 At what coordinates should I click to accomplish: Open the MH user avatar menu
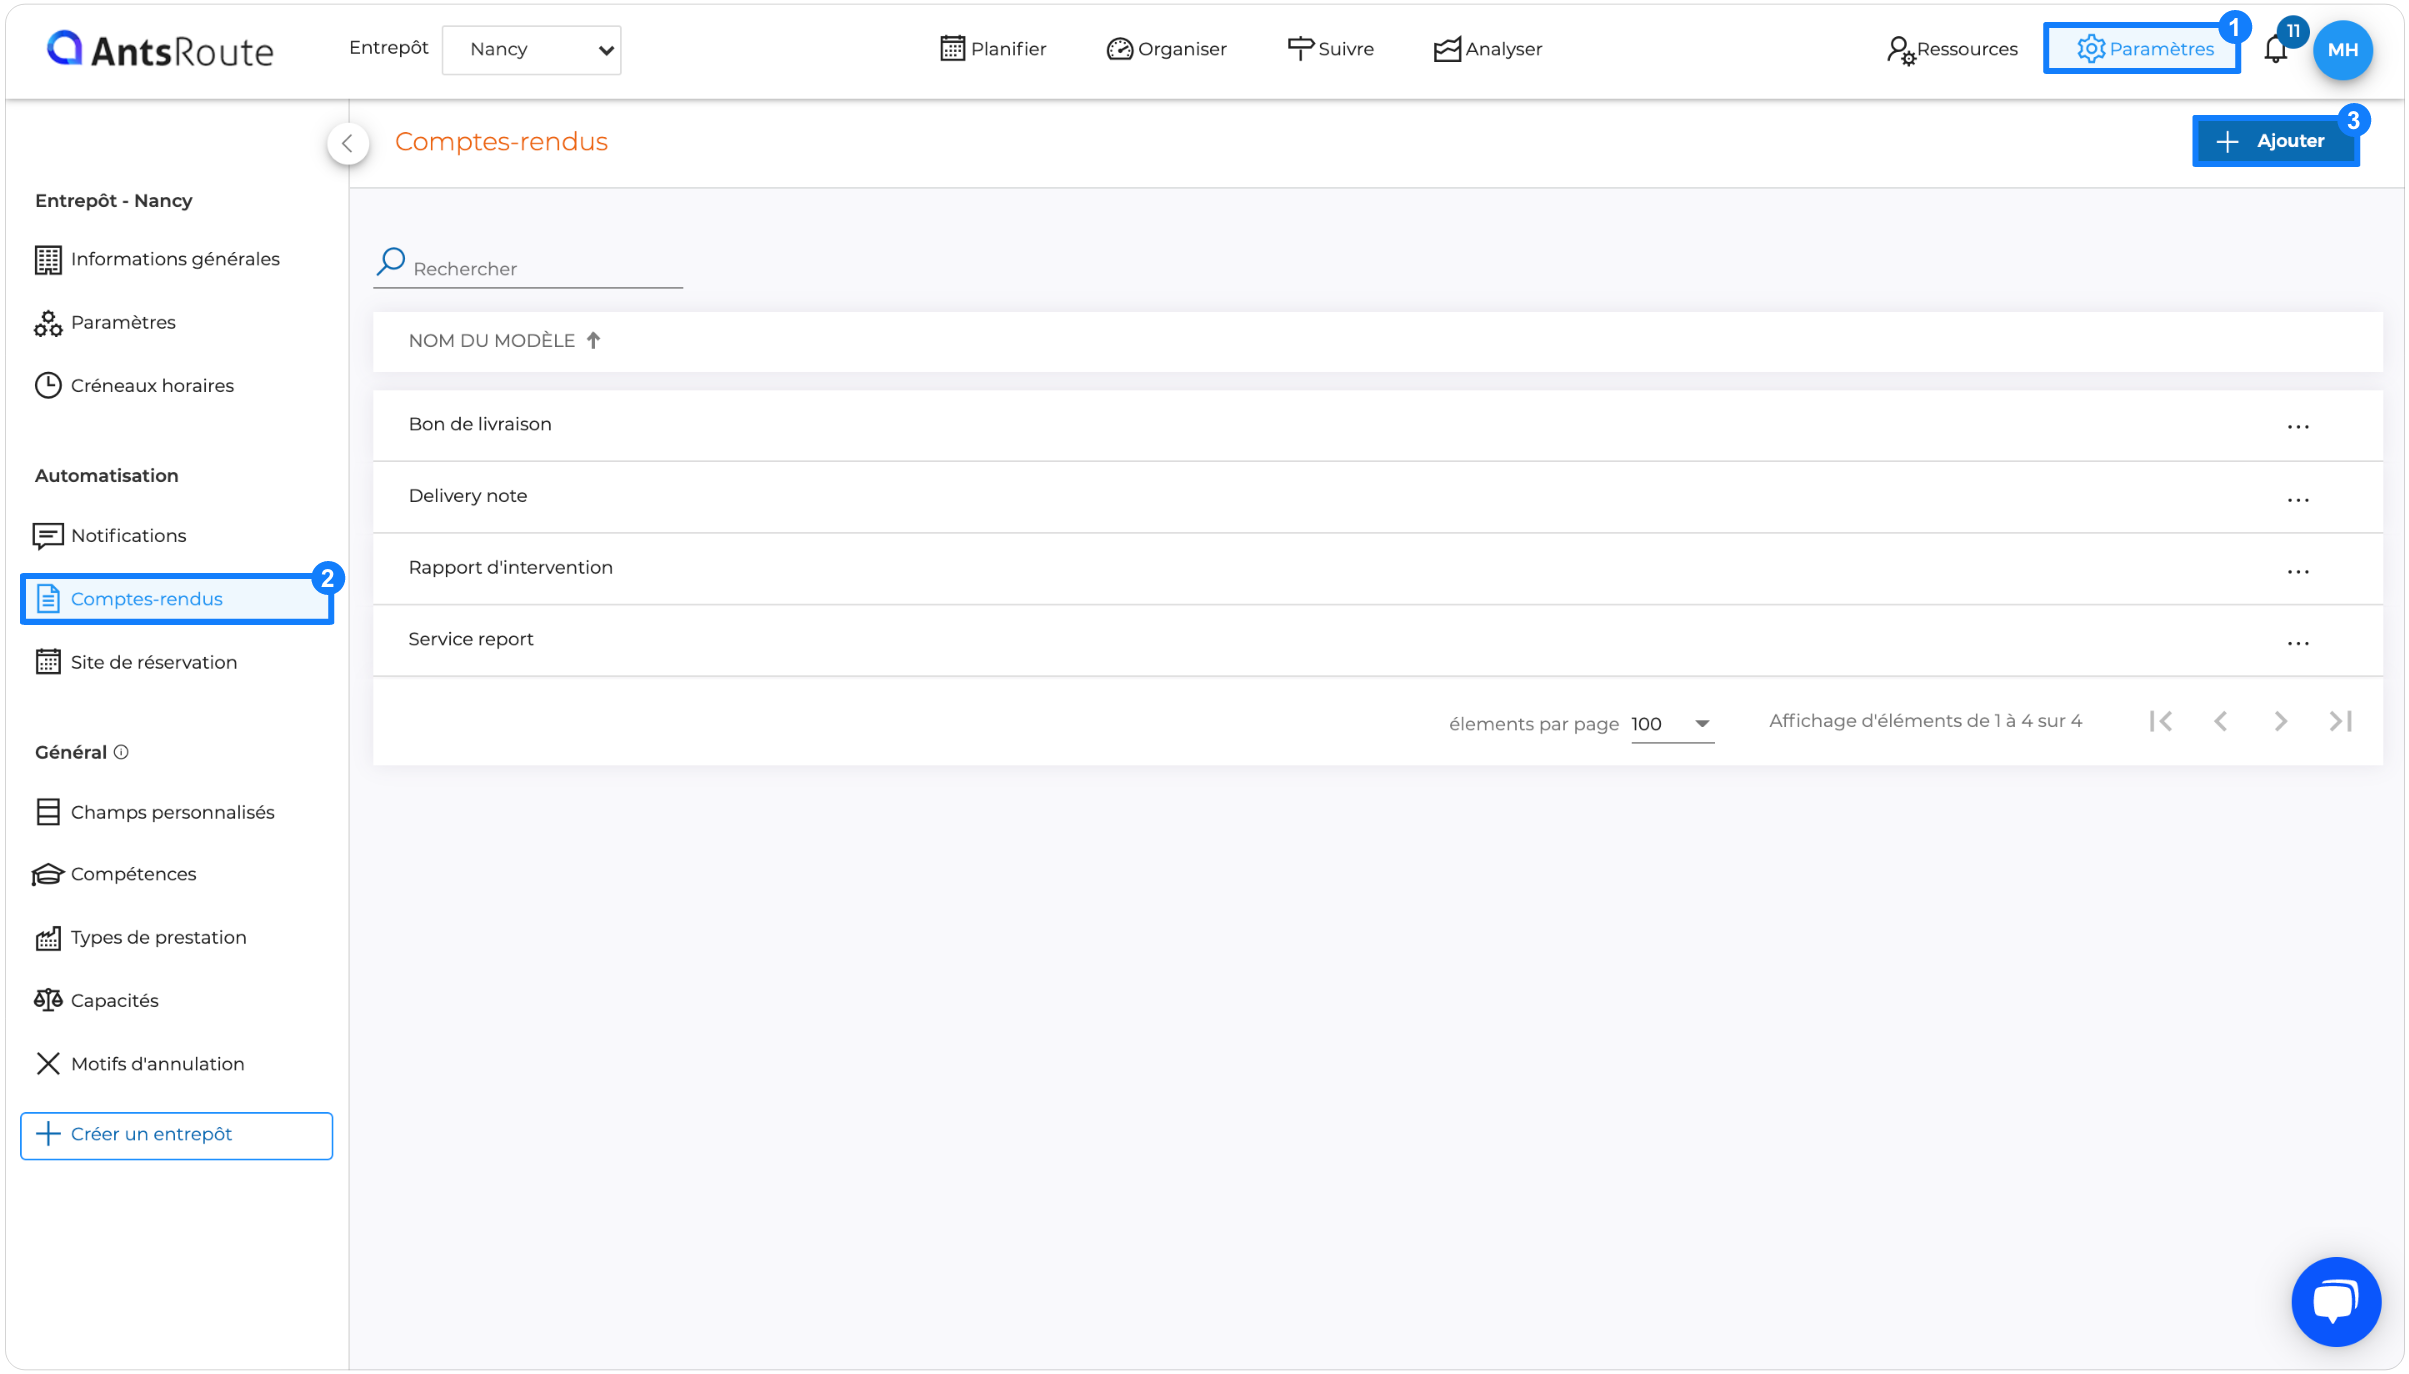click(x=2342, y=49)
